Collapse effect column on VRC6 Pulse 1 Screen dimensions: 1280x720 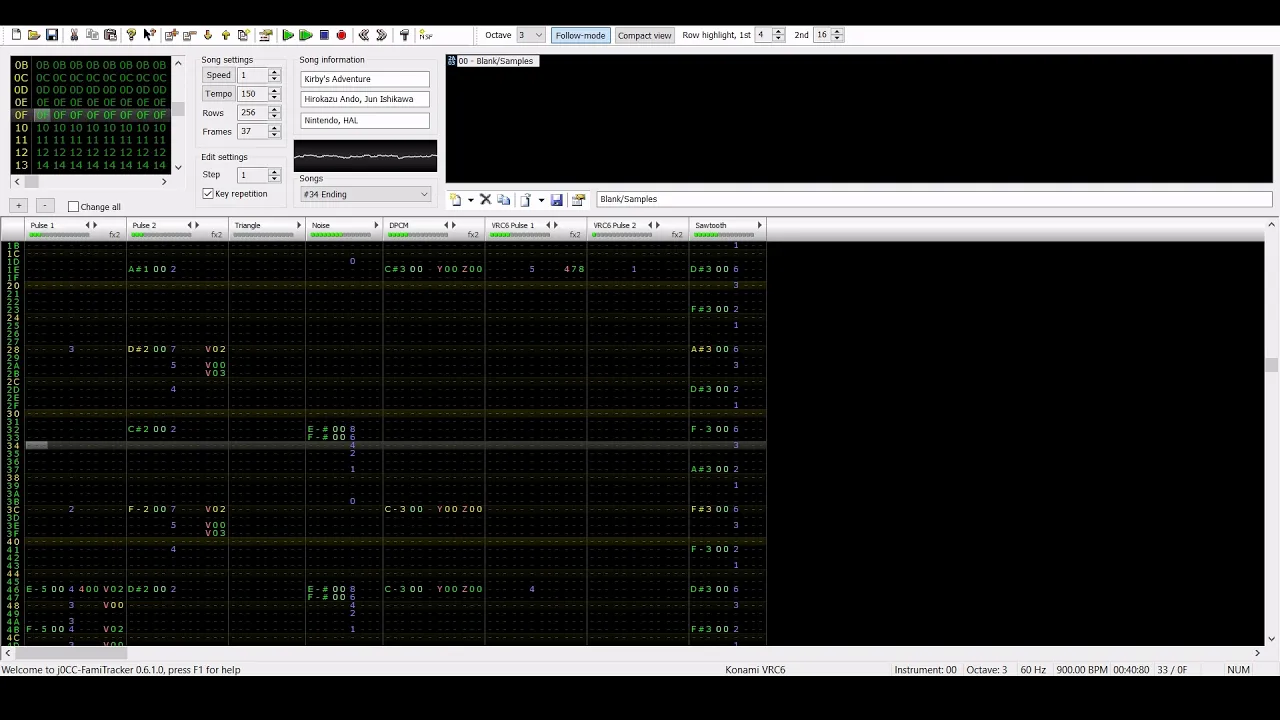(548, 225)
